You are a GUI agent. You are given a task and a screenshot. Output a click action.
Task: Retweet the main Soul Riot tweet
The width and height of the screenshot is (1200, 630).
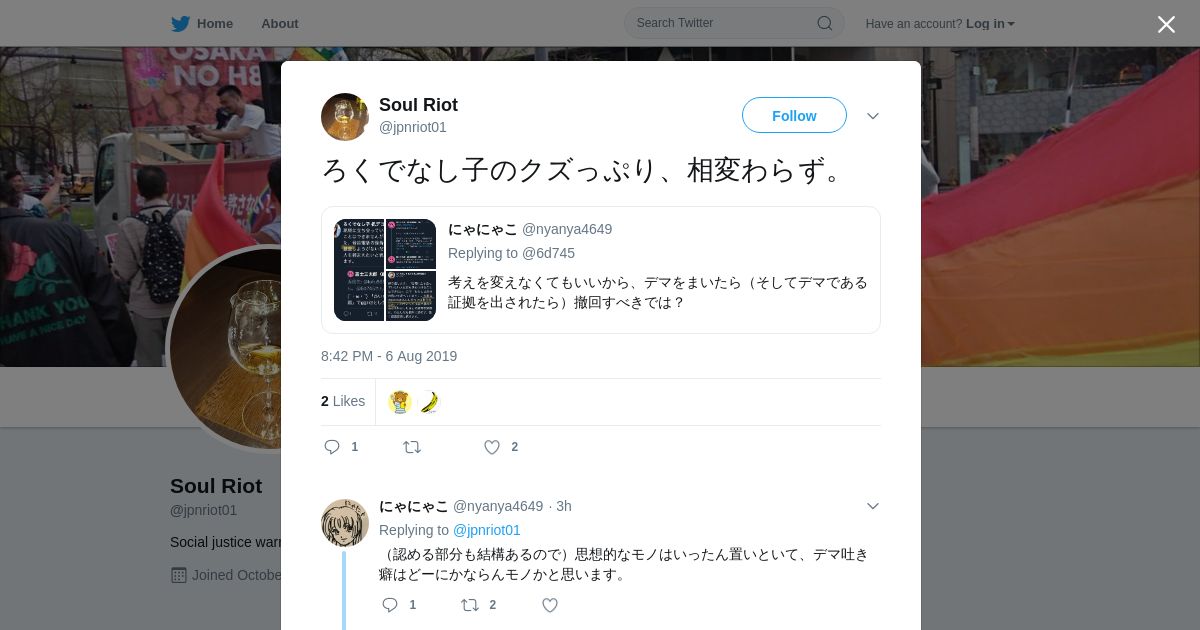click(412, 447)
